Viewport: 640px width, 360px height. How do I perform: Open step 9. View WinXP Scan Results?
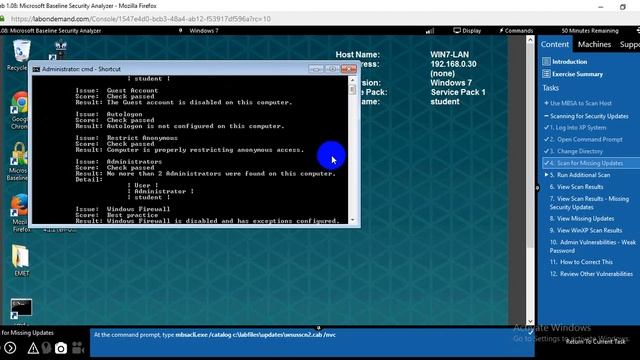(586, 230)
